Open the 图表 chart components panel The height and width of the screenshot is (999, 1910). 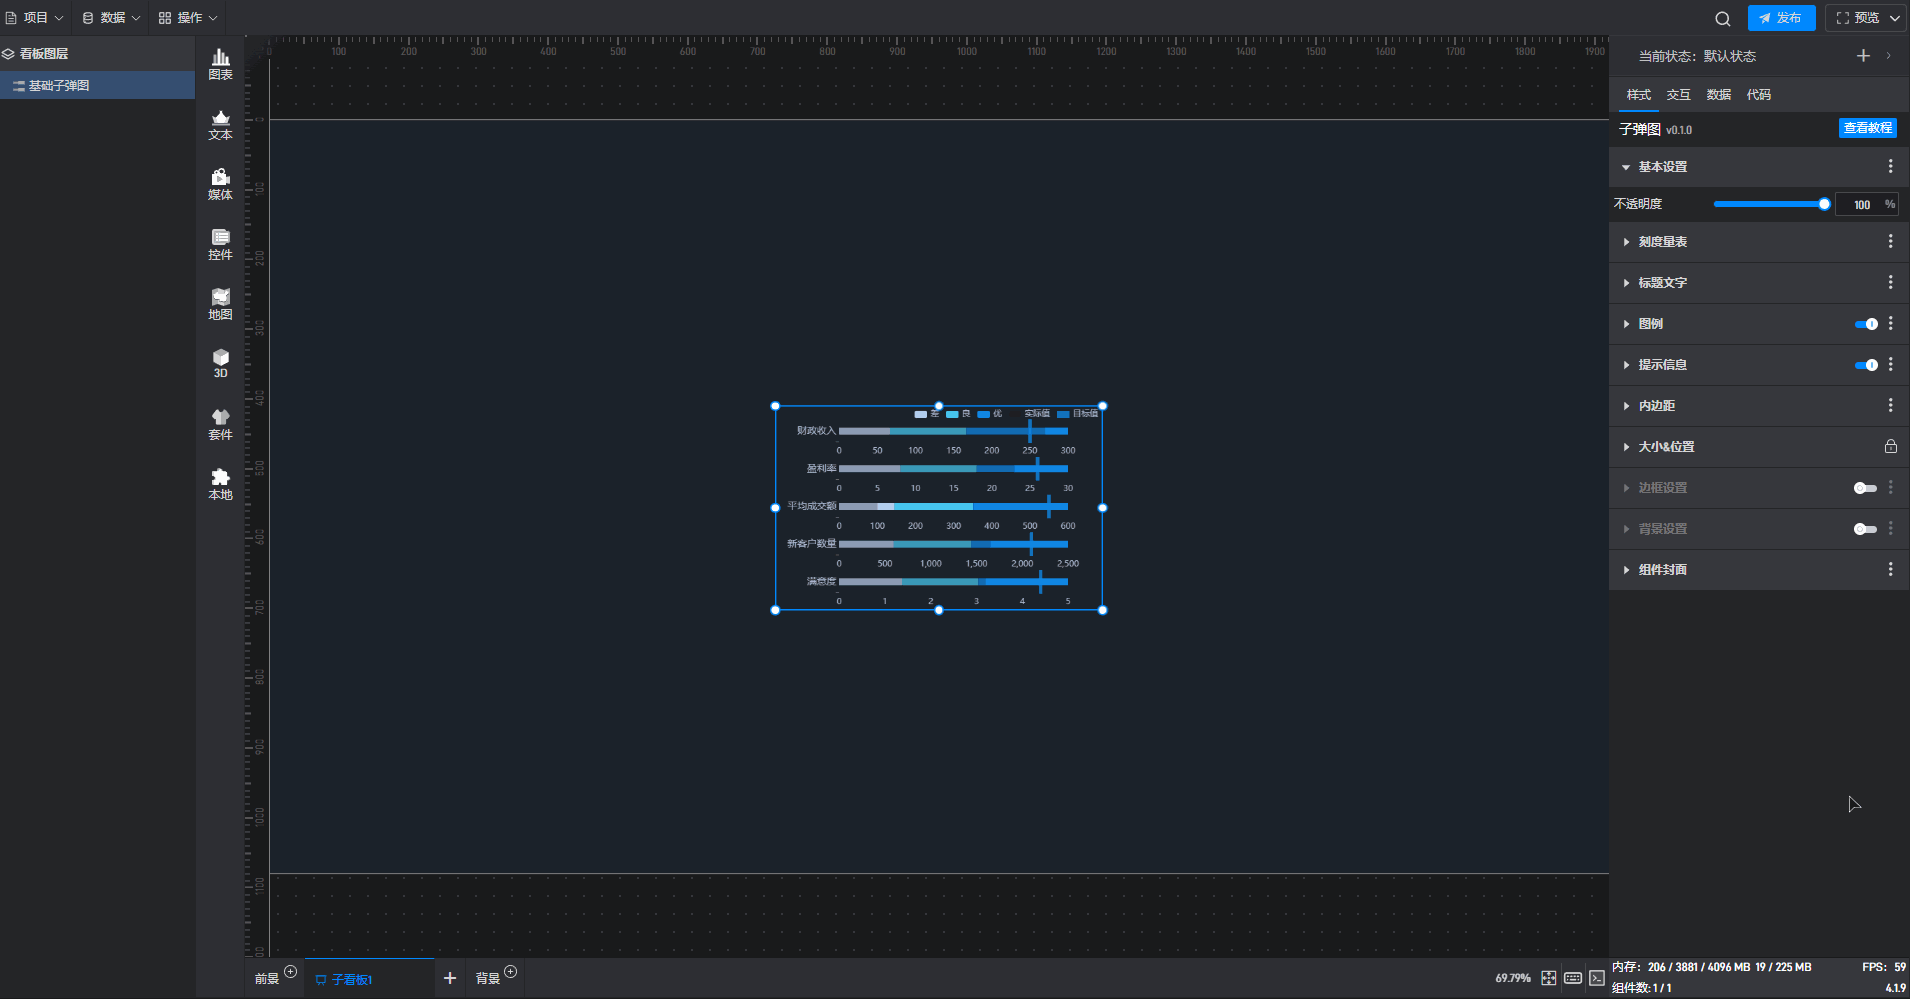(x=220, y=64)
